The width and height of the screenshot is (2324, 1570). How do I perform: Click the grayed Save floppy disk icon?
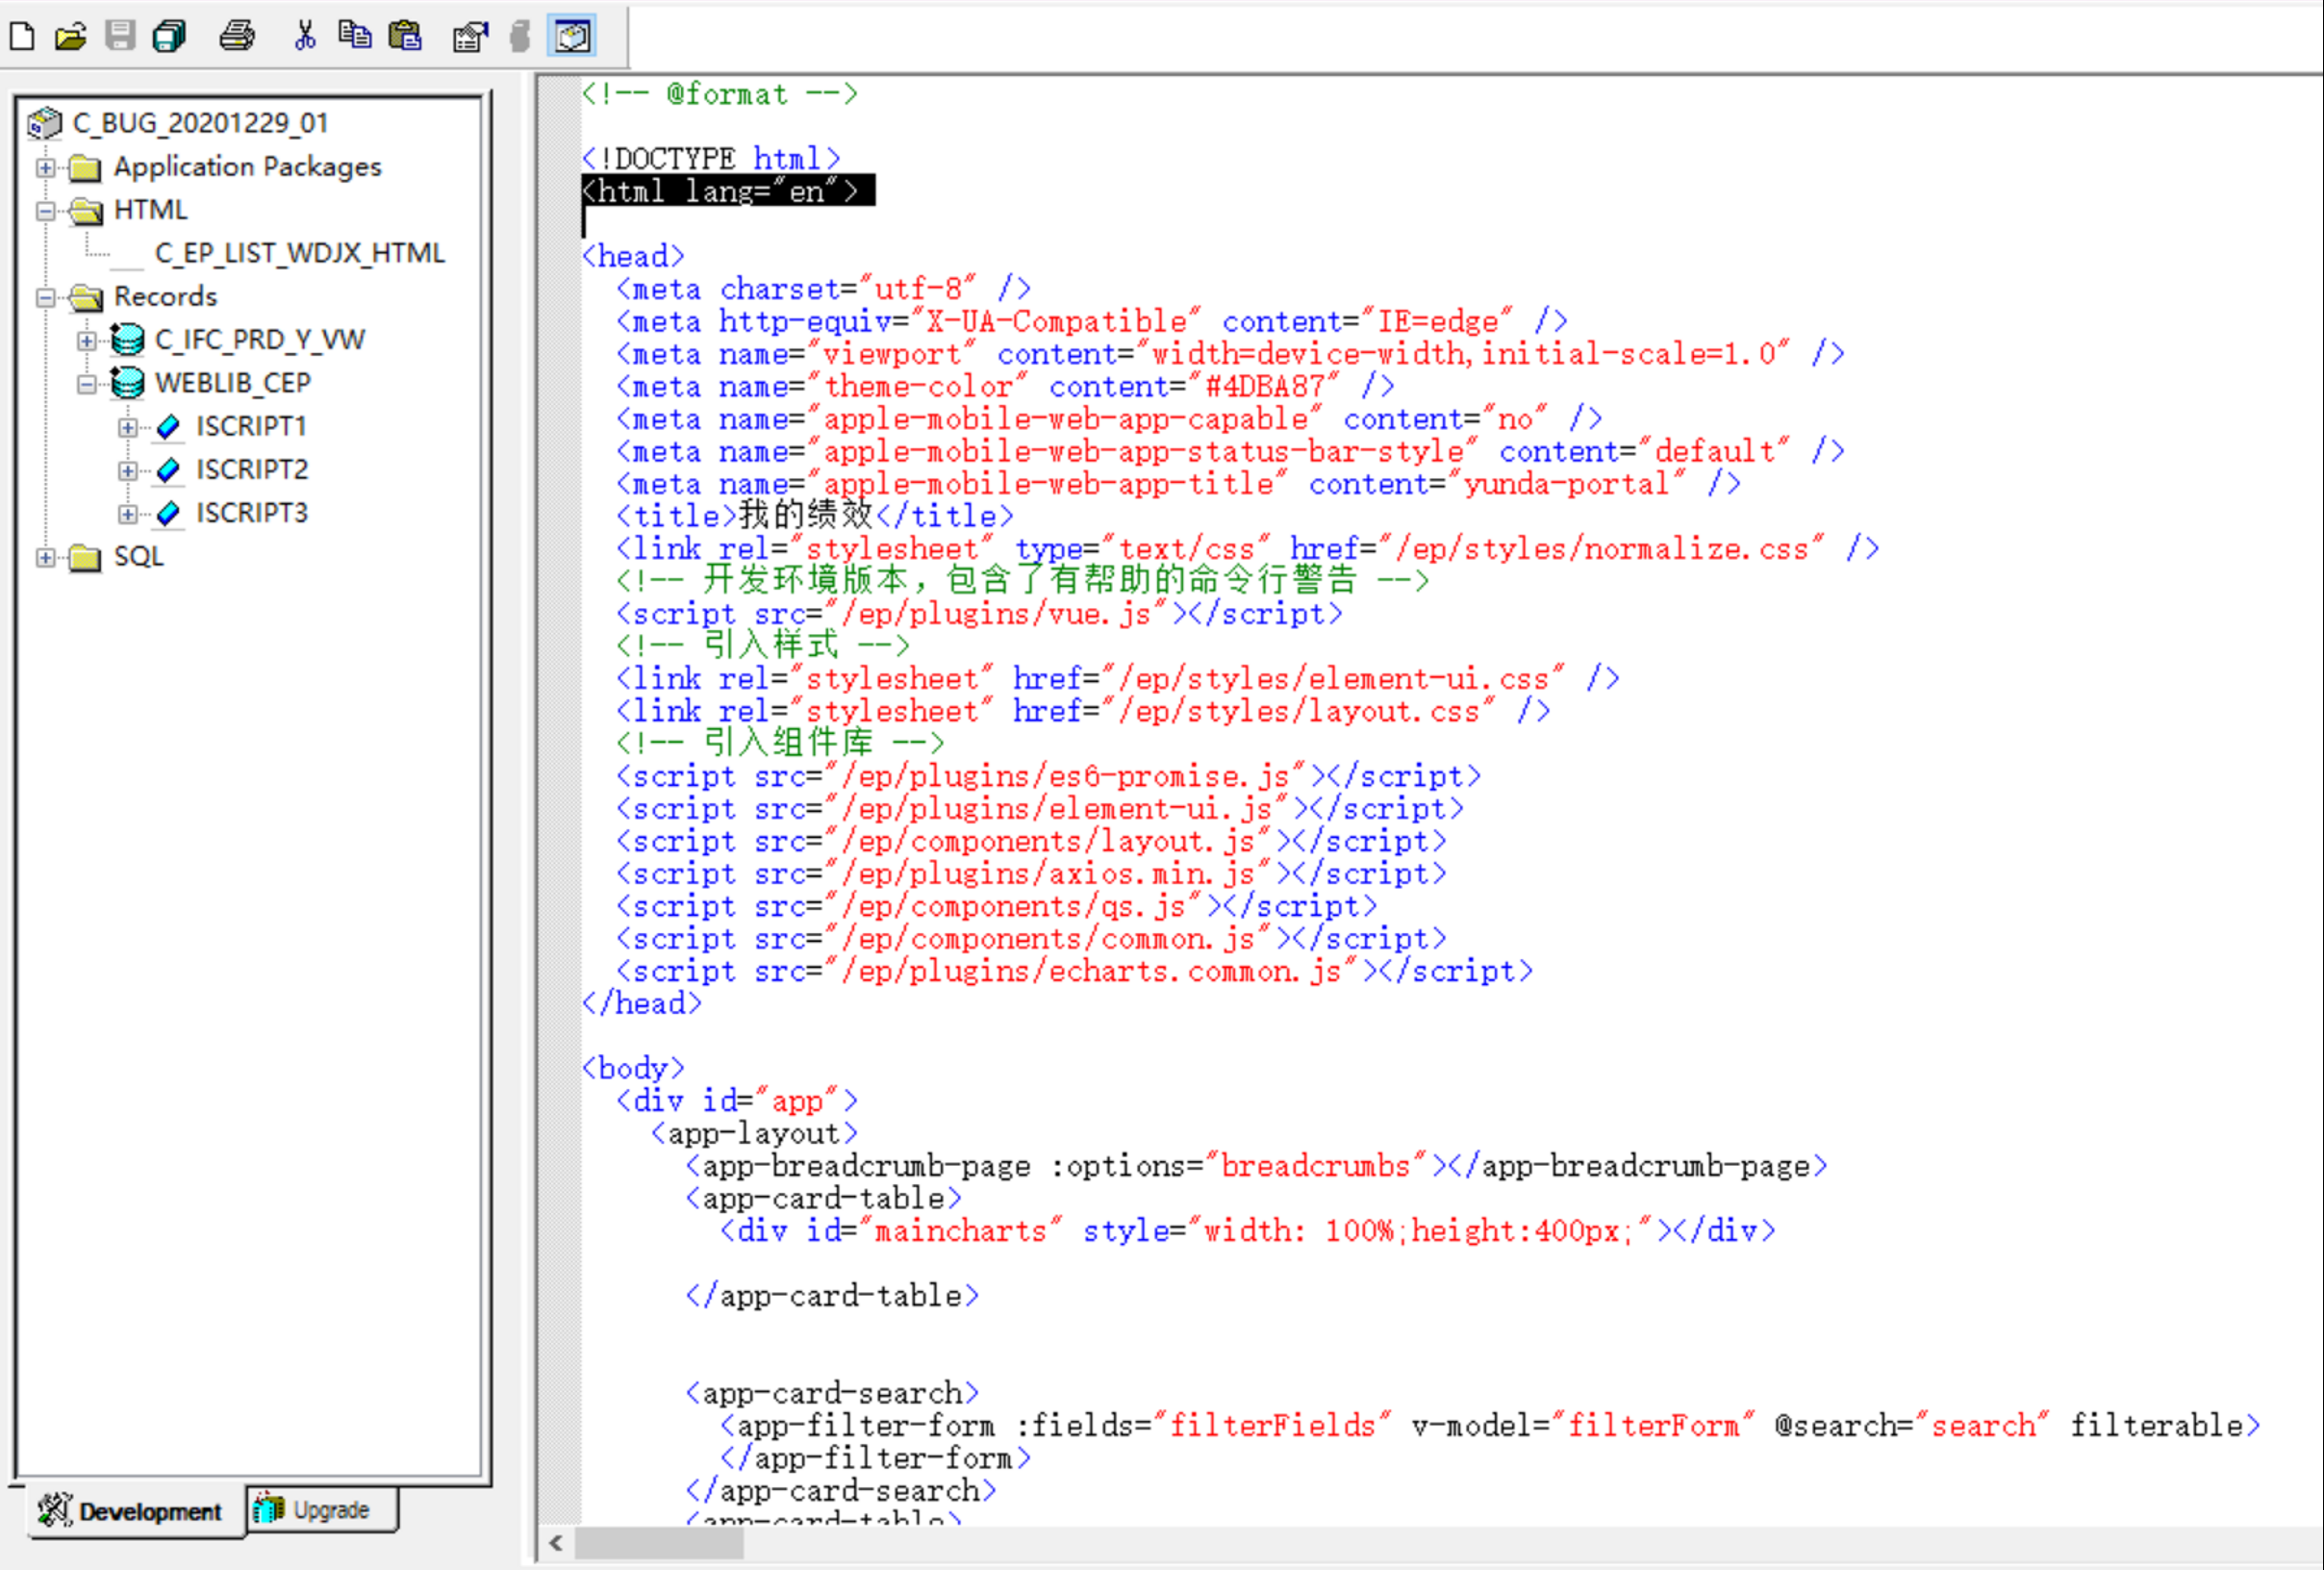(120, 37)
